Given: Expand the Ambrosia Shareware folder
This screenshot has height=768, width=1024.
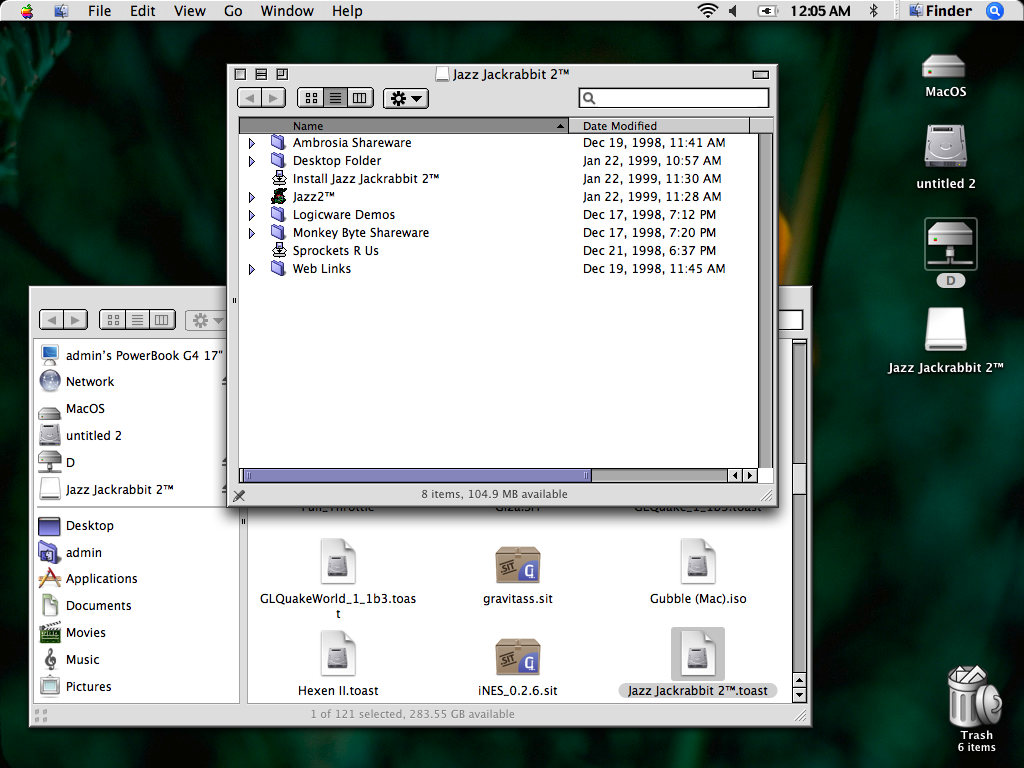Looking at the screenshot, I should (252, 143).
